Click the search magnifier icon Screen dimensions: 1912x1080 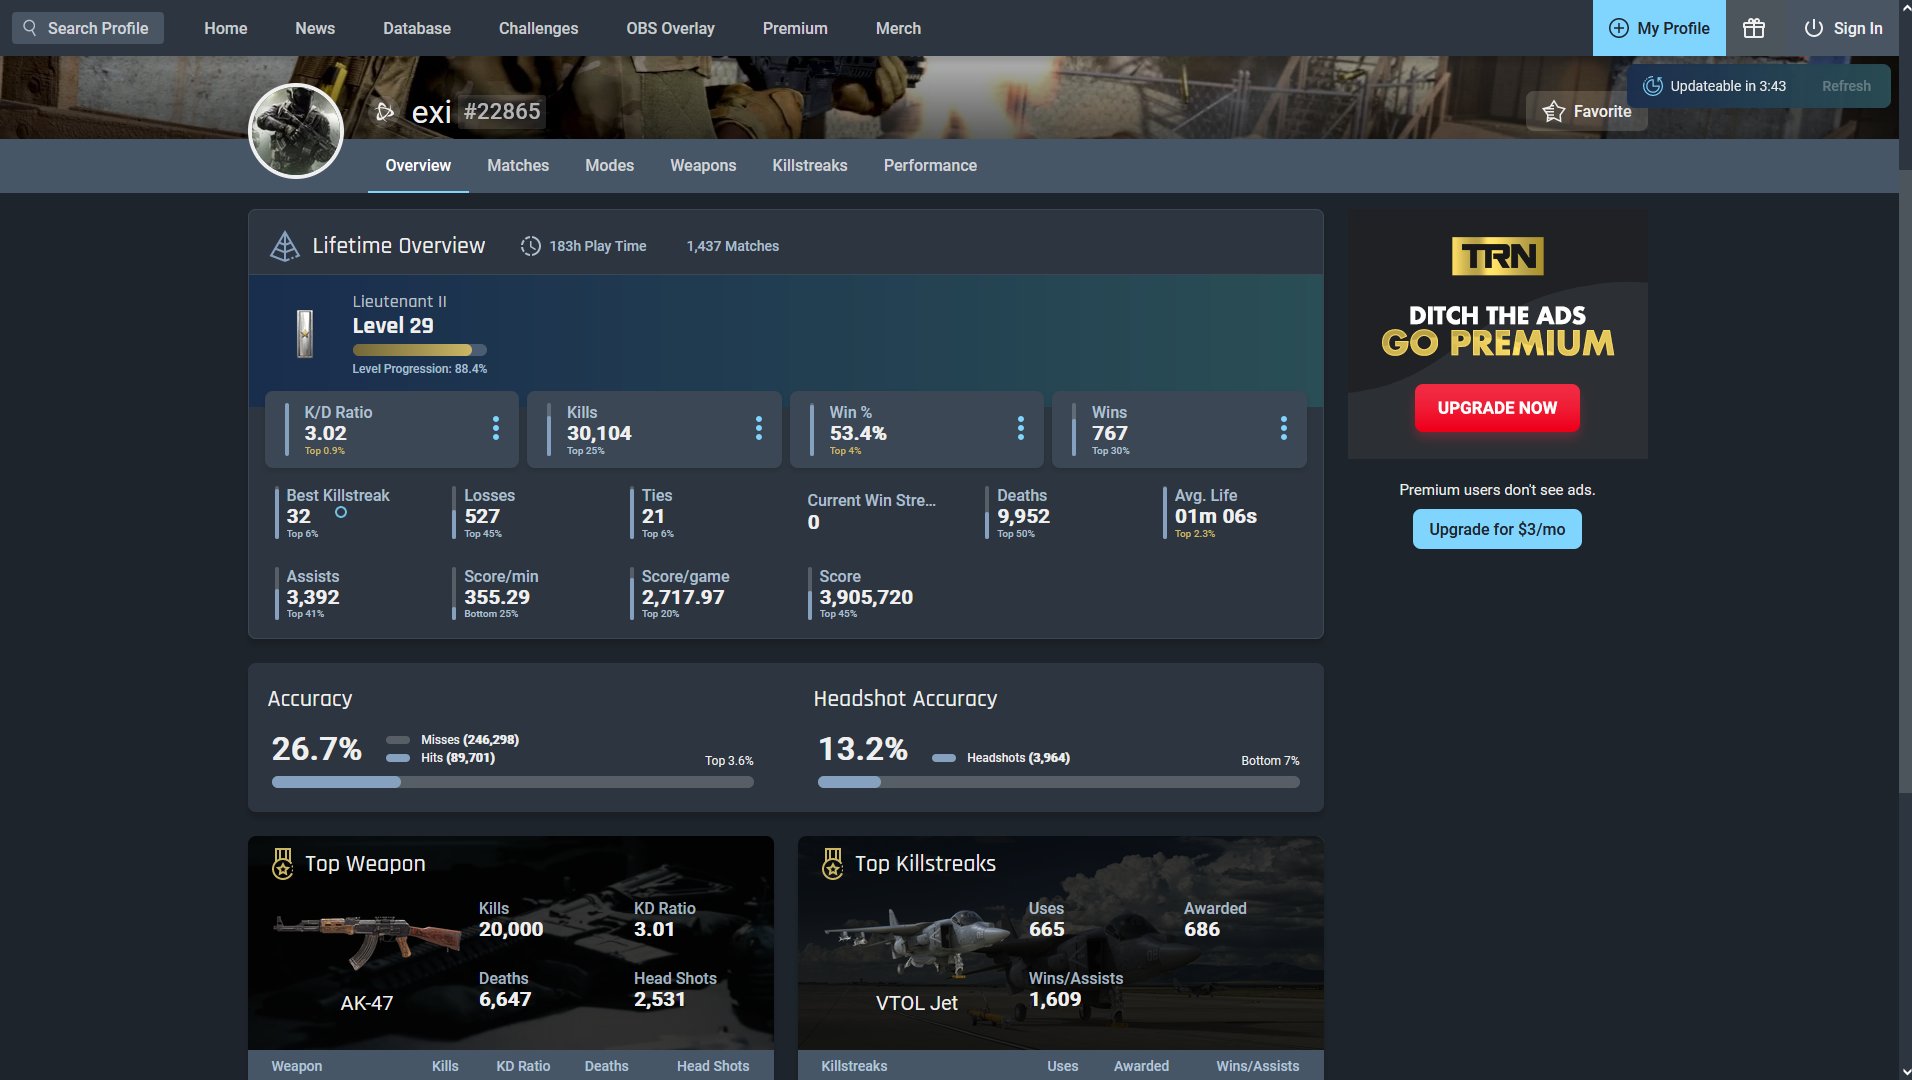tap(30, 28)
